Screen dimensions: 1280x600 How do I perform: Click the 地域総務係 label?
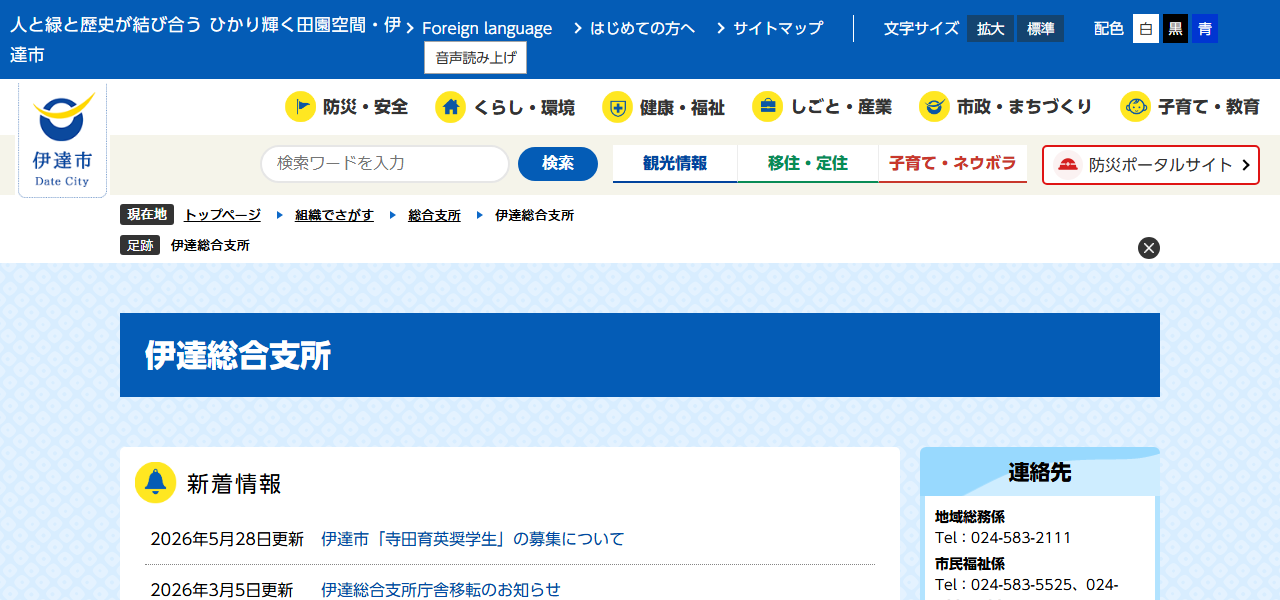click(x=970, y=517)
